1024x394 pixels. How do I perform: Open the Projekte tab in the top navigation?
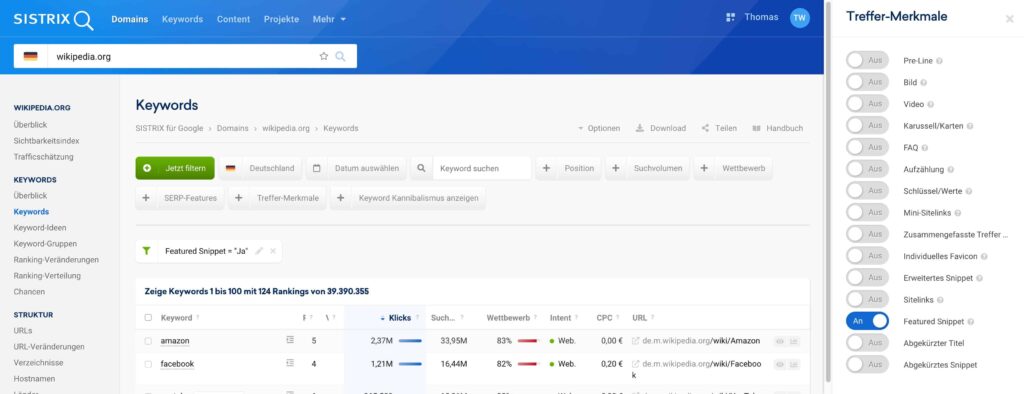point(281,19)
